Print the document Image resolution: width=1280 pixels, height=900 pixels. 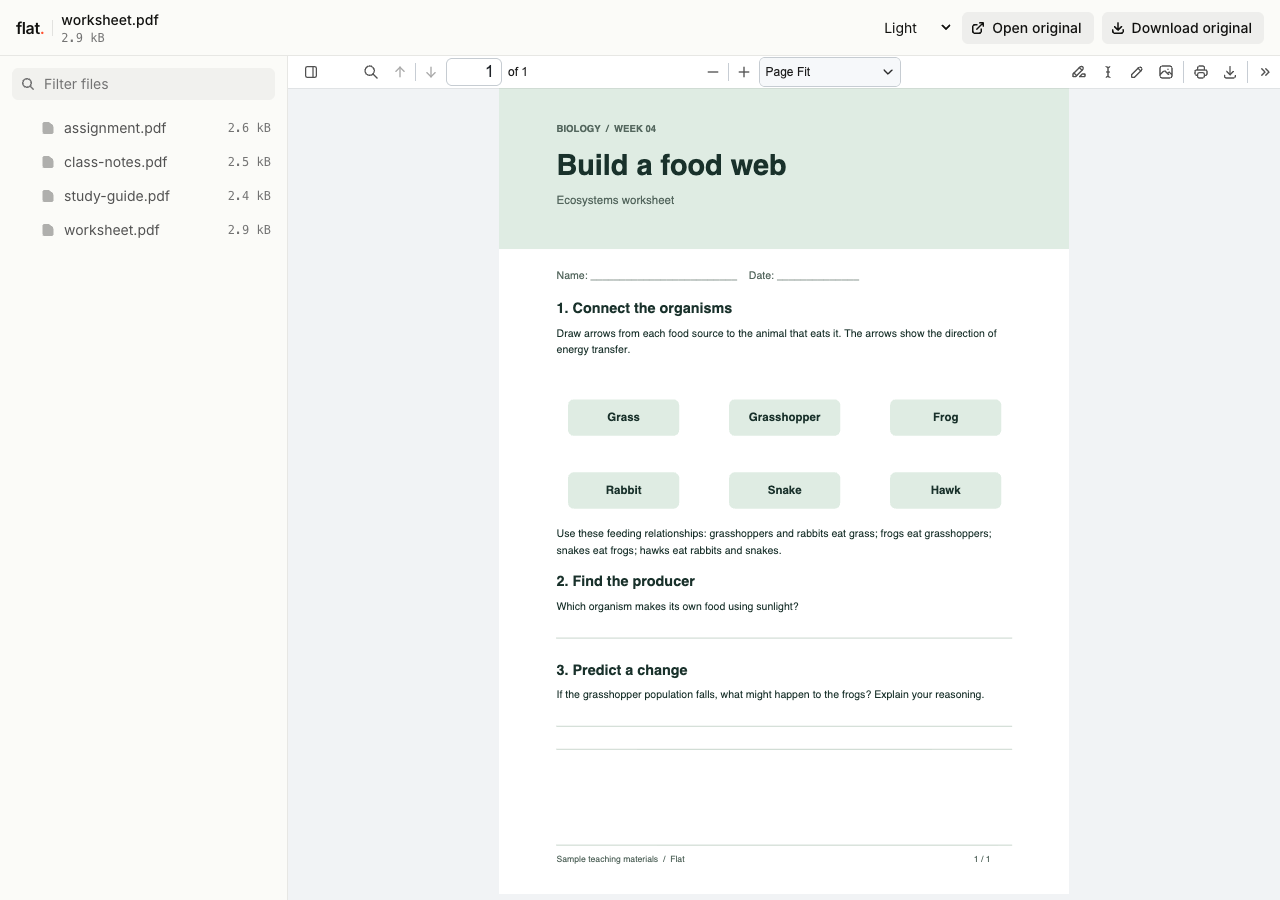1201,72
